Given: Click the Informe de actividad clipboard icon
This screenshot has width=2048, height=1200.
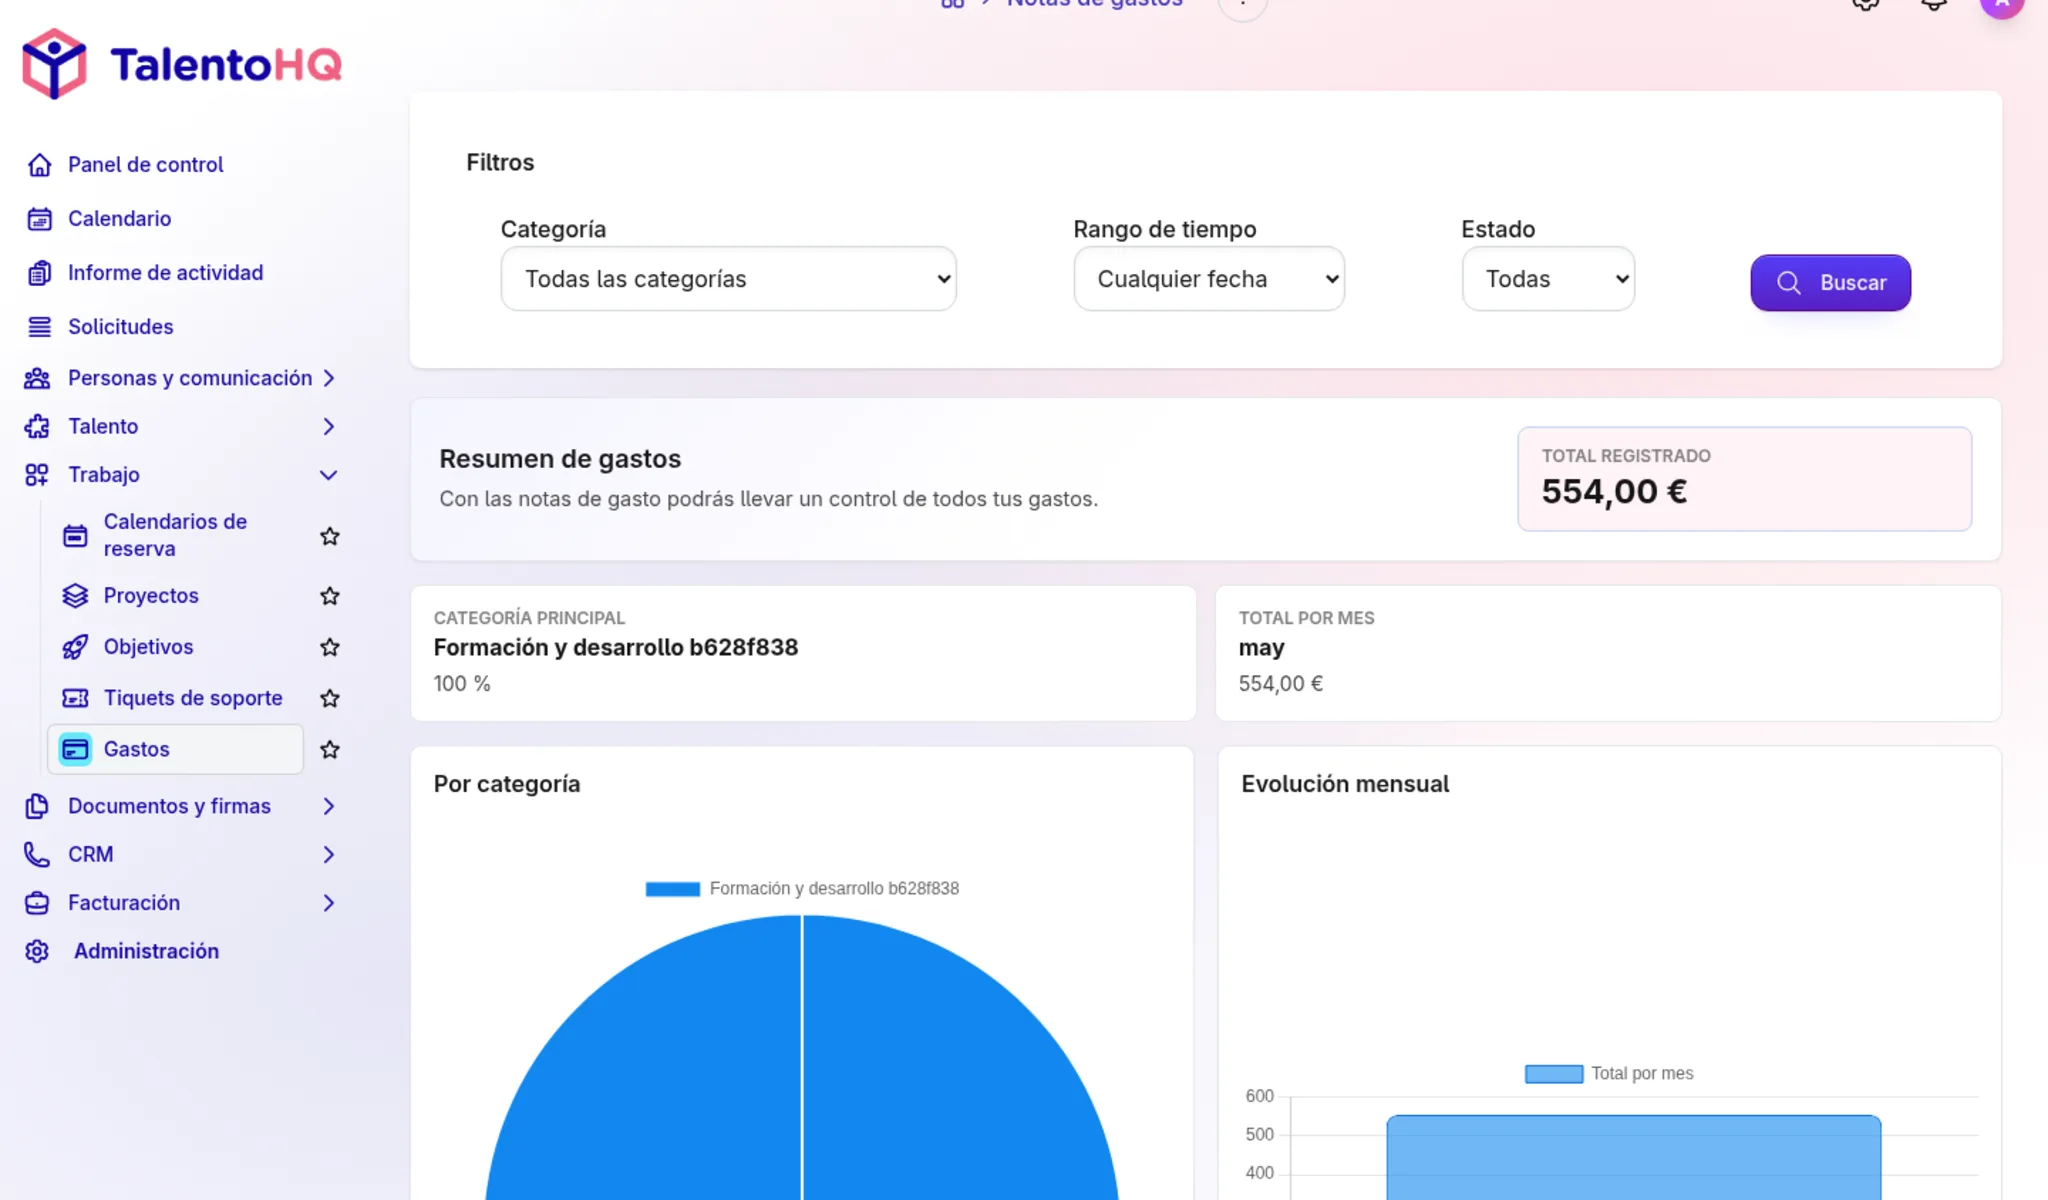Looking at the screenshot, I should click(39, 273).
